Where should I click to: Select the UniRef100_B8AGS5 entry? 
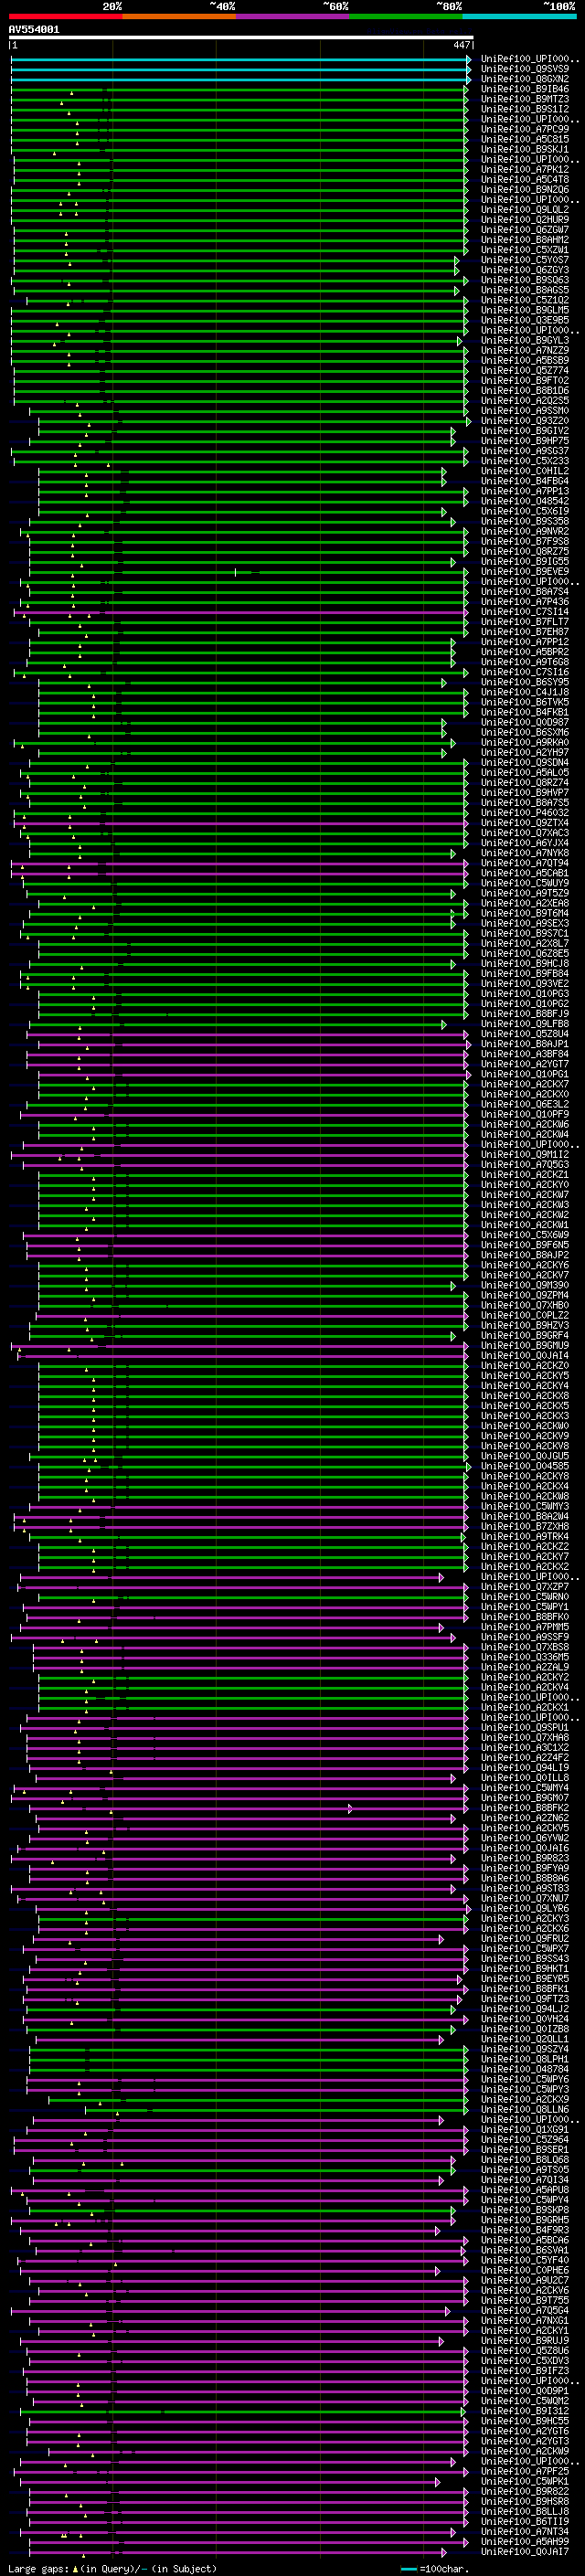click(525, 290)
